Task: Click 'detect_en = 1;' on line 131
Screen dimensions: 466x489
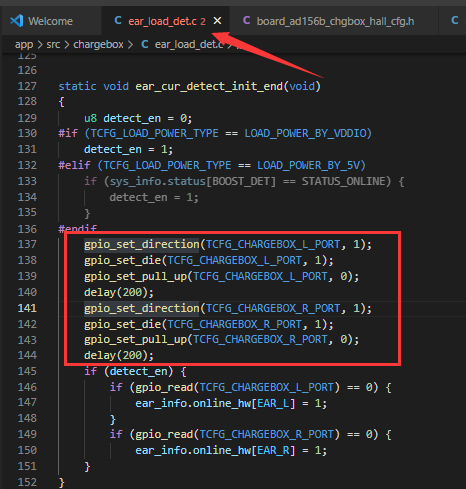Action: tap(128, 149)
